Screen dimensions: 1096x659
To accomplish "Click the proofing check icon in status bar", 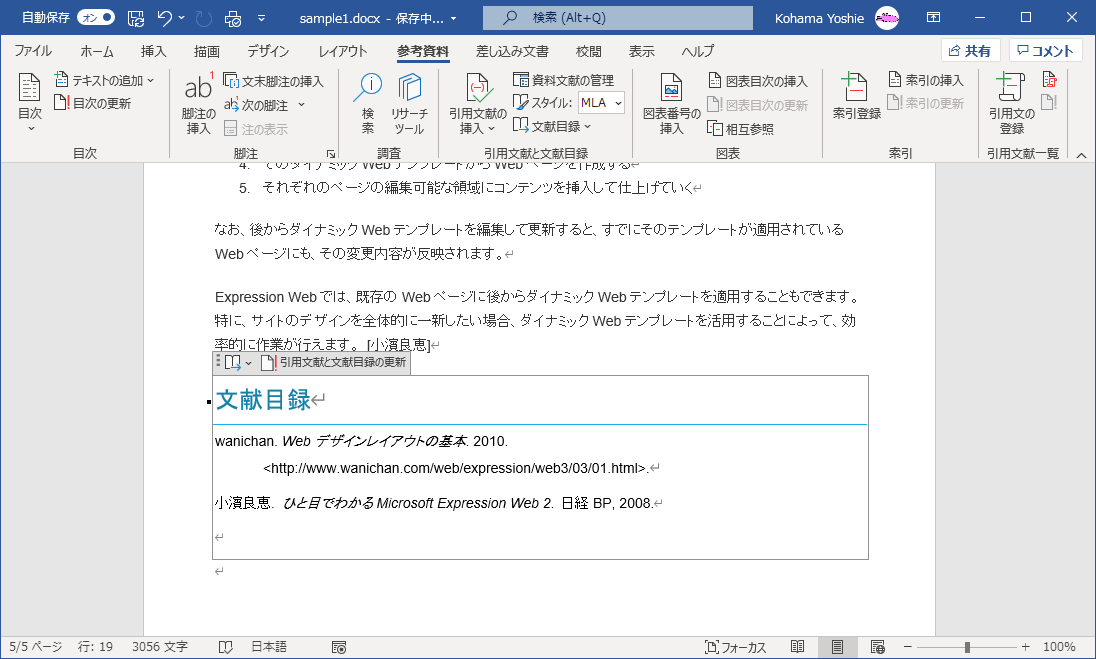I will 225,647.
